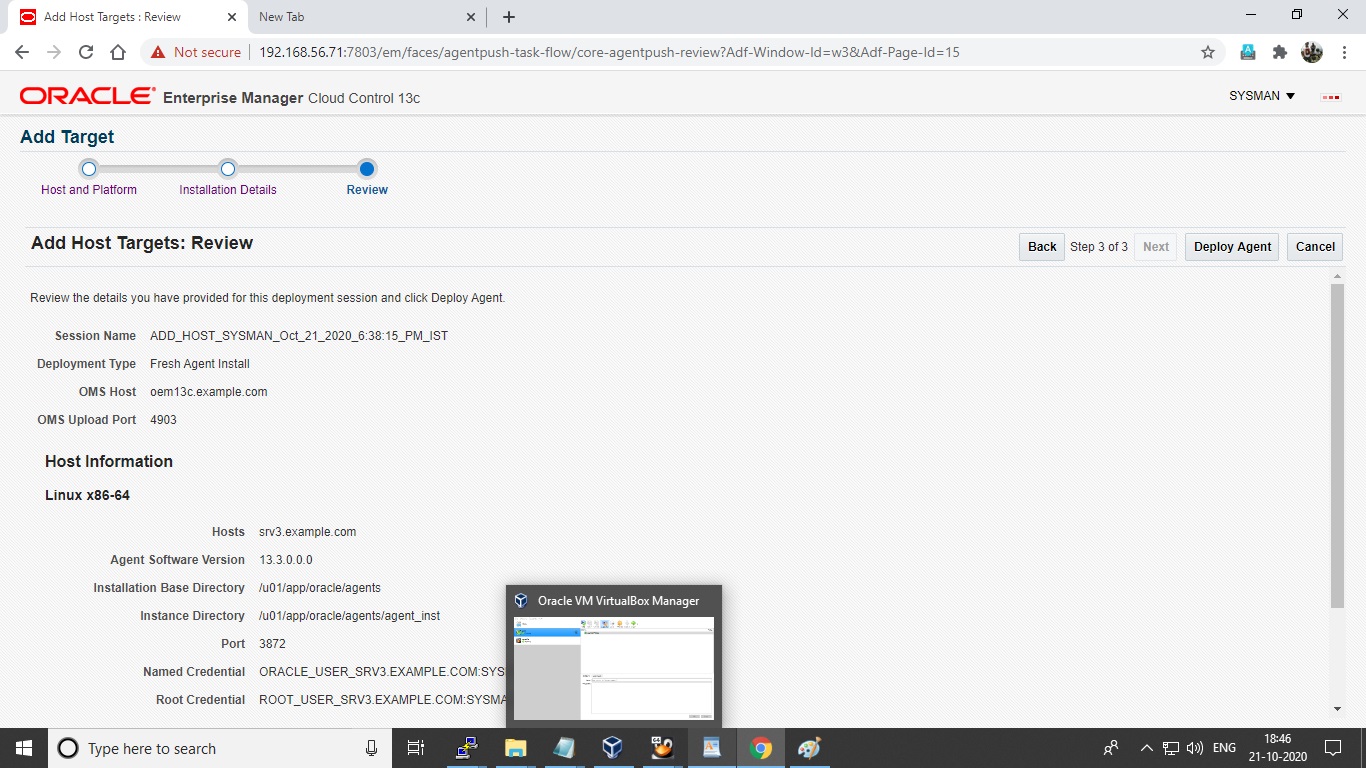Image resolution: width=1366 pixels, height=768 pixels.
Task: Open the GIMP paint palette taskbar icon
Action: tap(809, 747)
